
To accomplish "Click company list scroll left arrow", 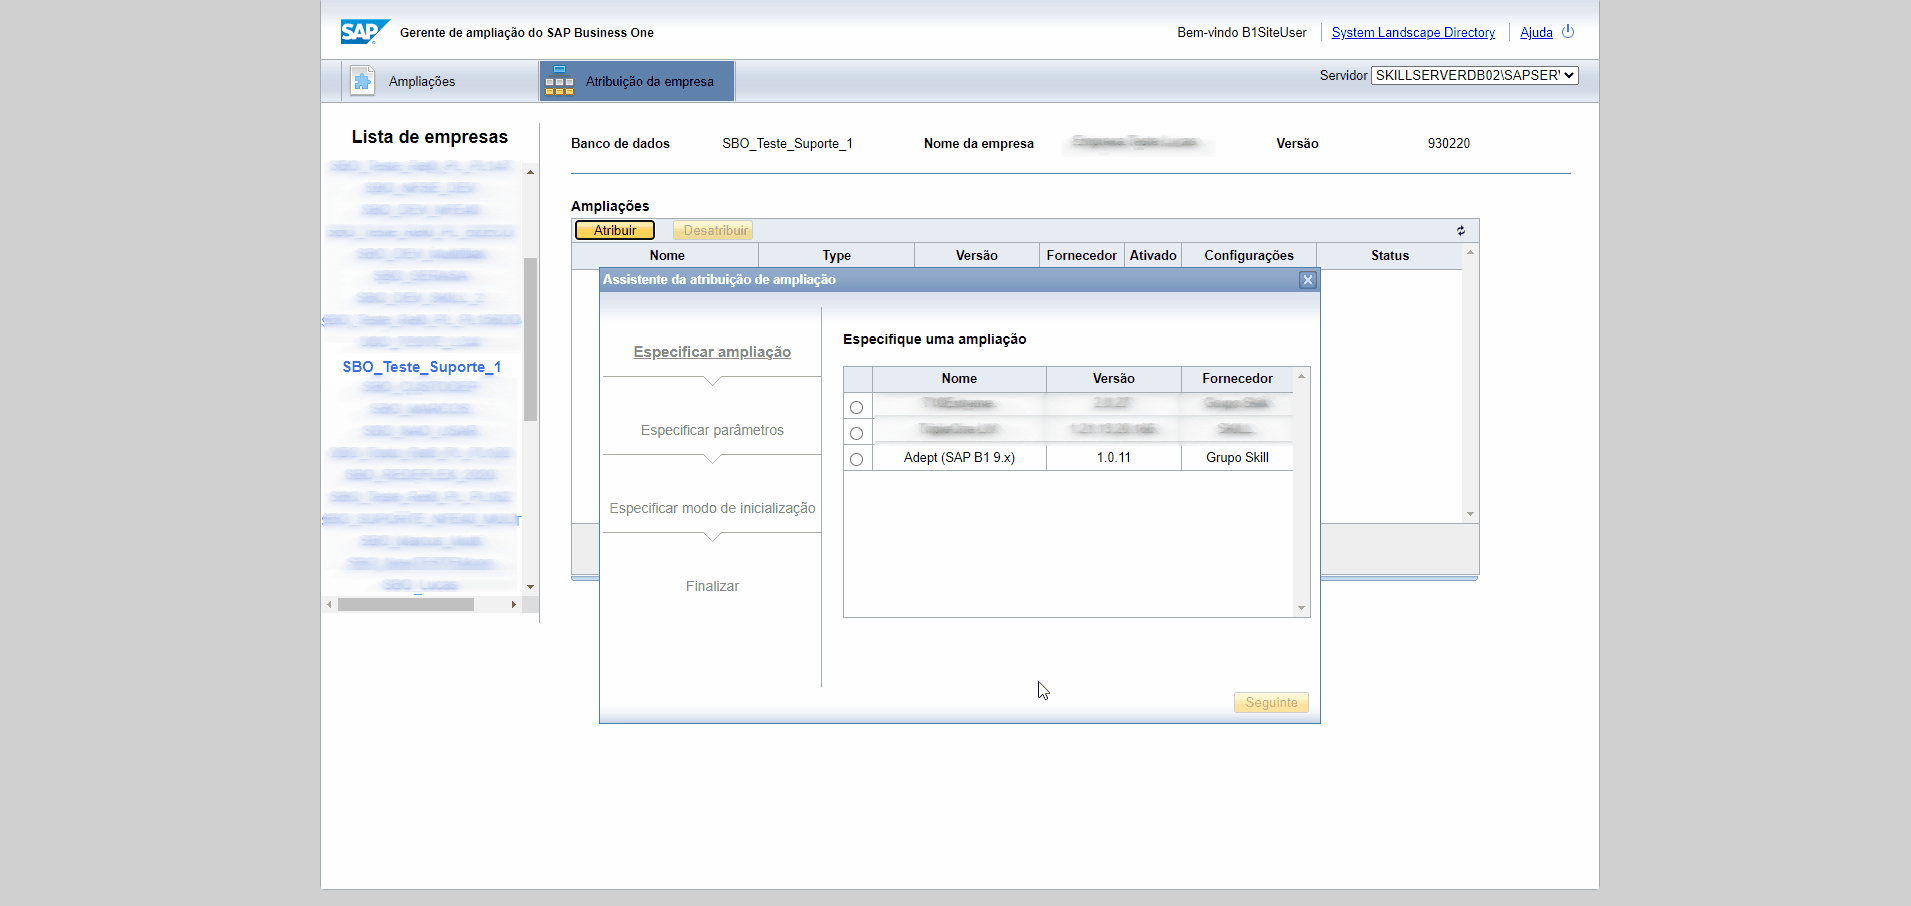I will [329, 604].
